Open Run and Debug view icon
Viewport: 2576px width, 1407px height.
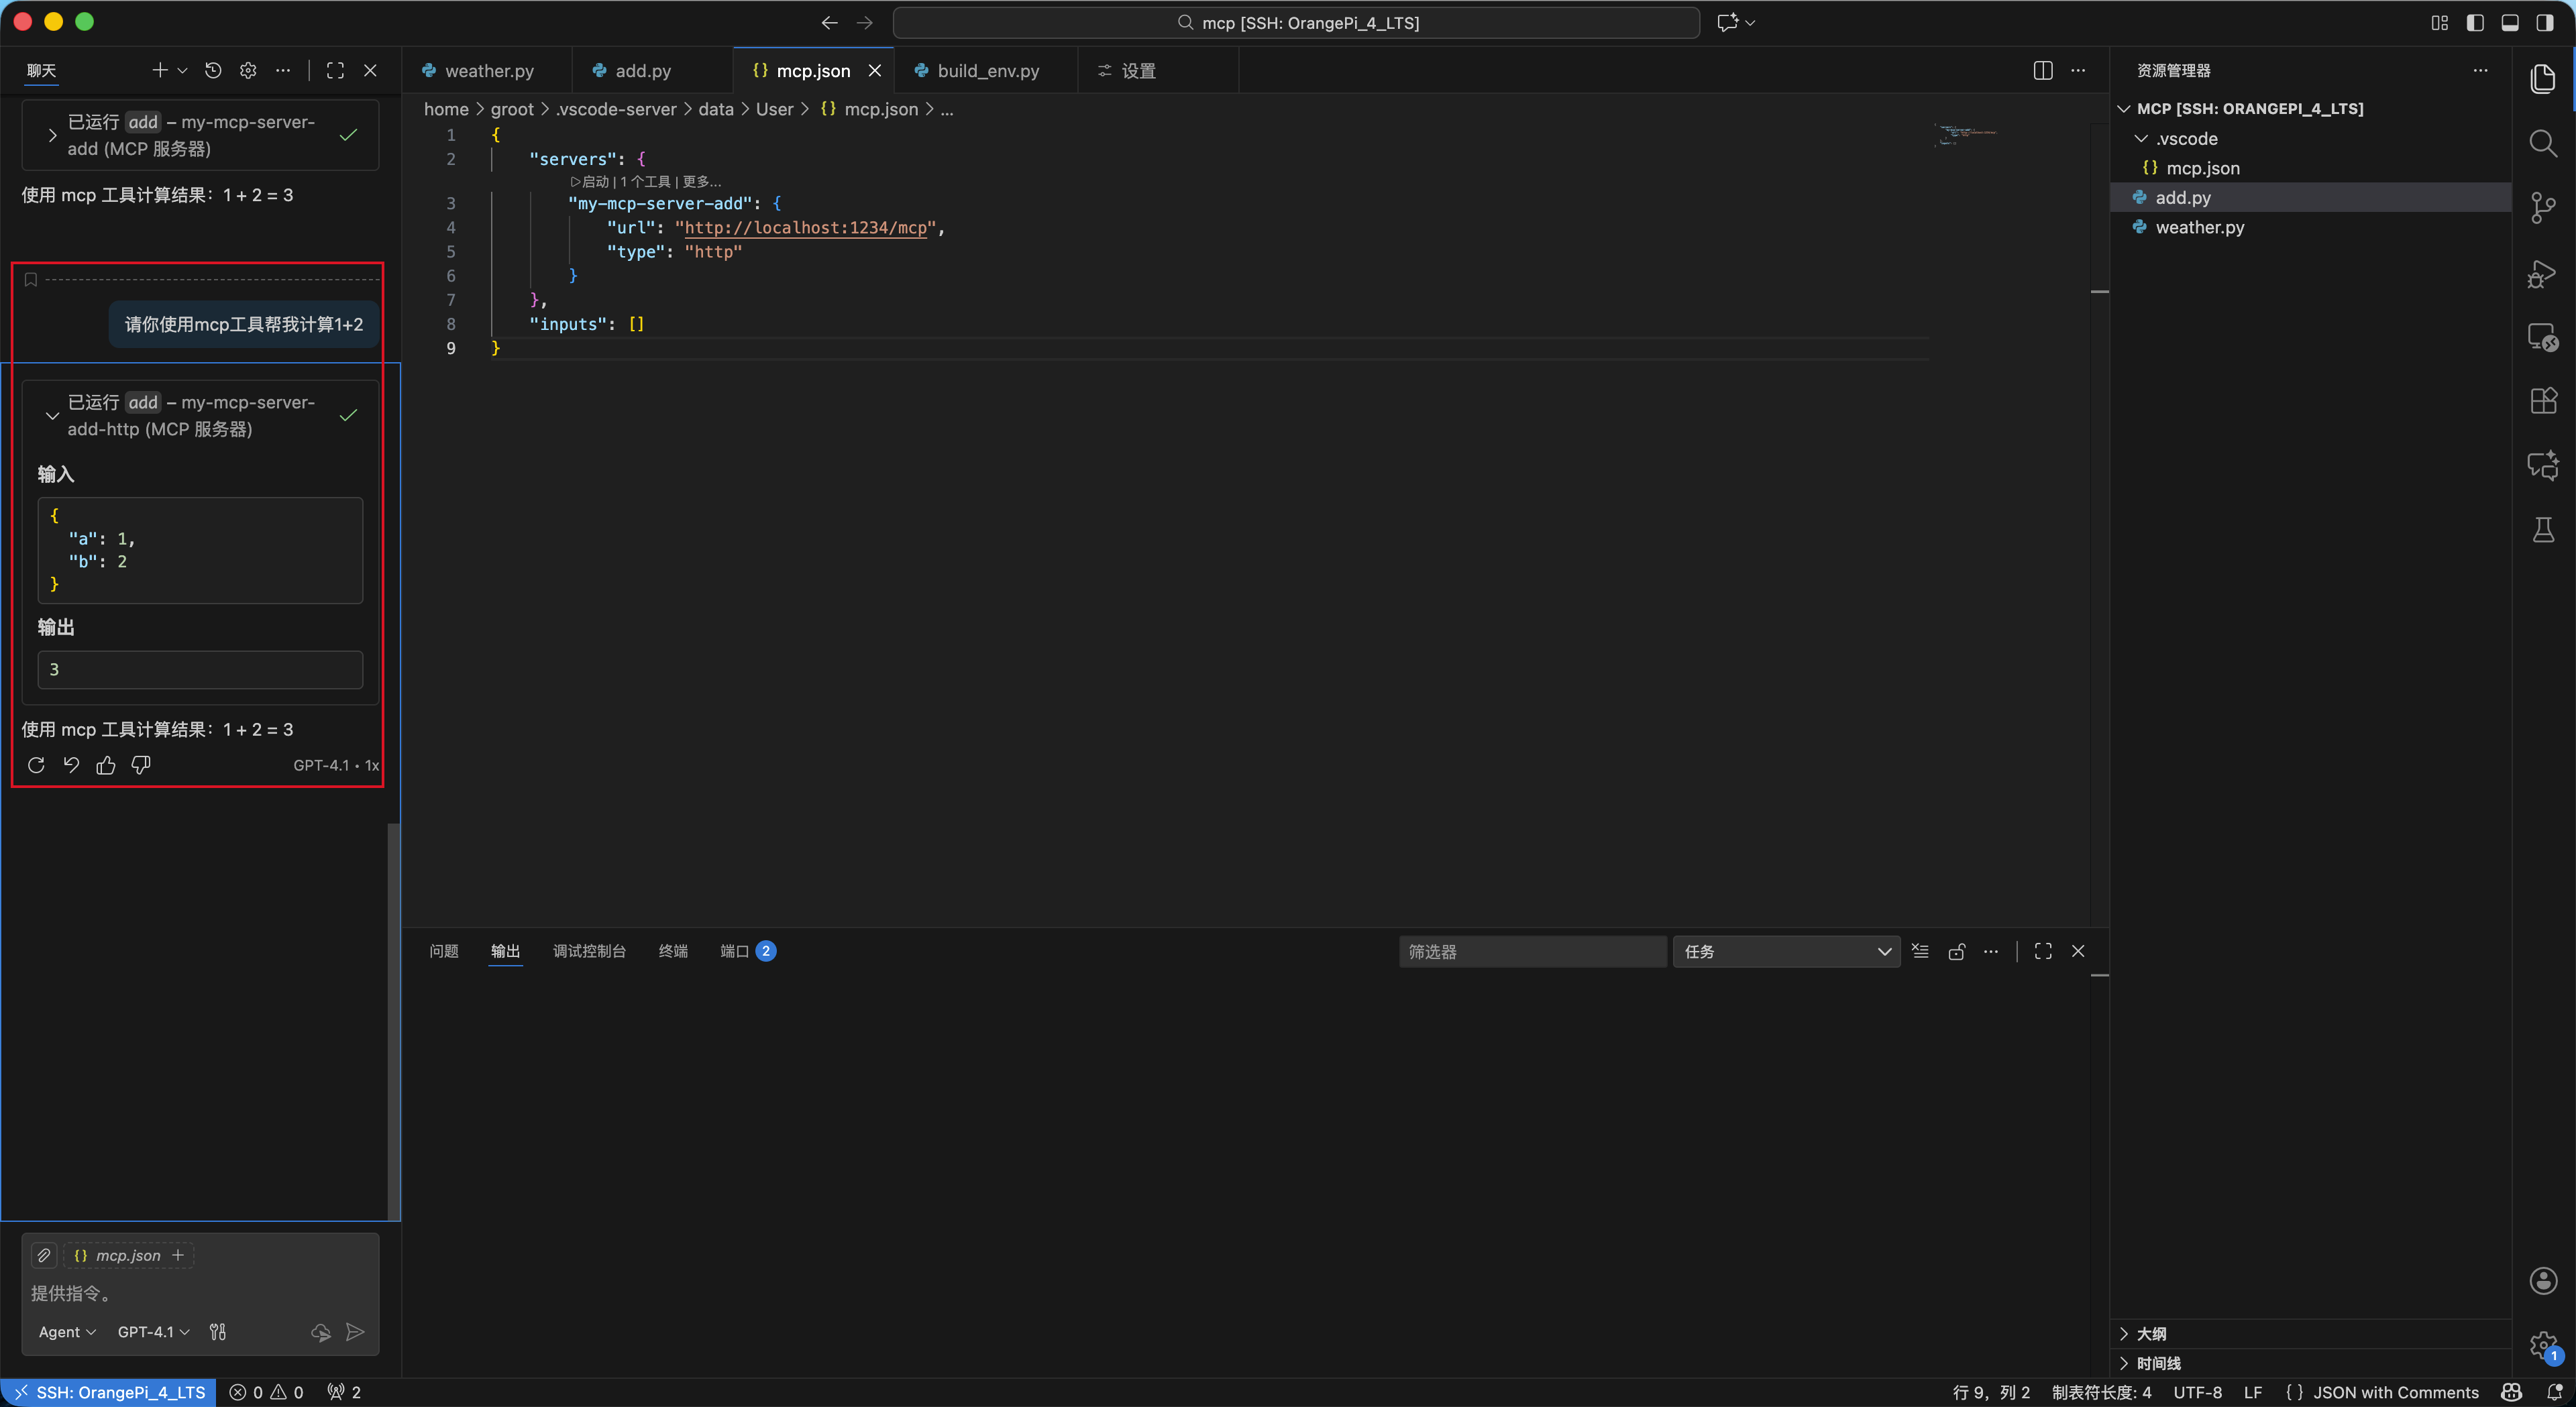(2543, 273)
